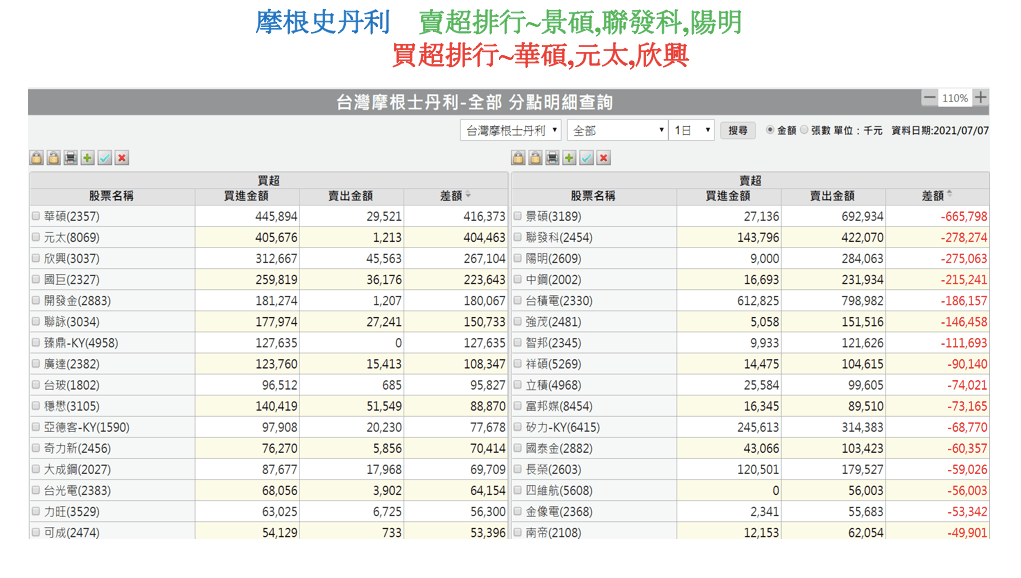The height and width of the screenshot is (578, 1021).
Task: Click the red X icon above the 買超 table
Action: (x=122, y=158)
